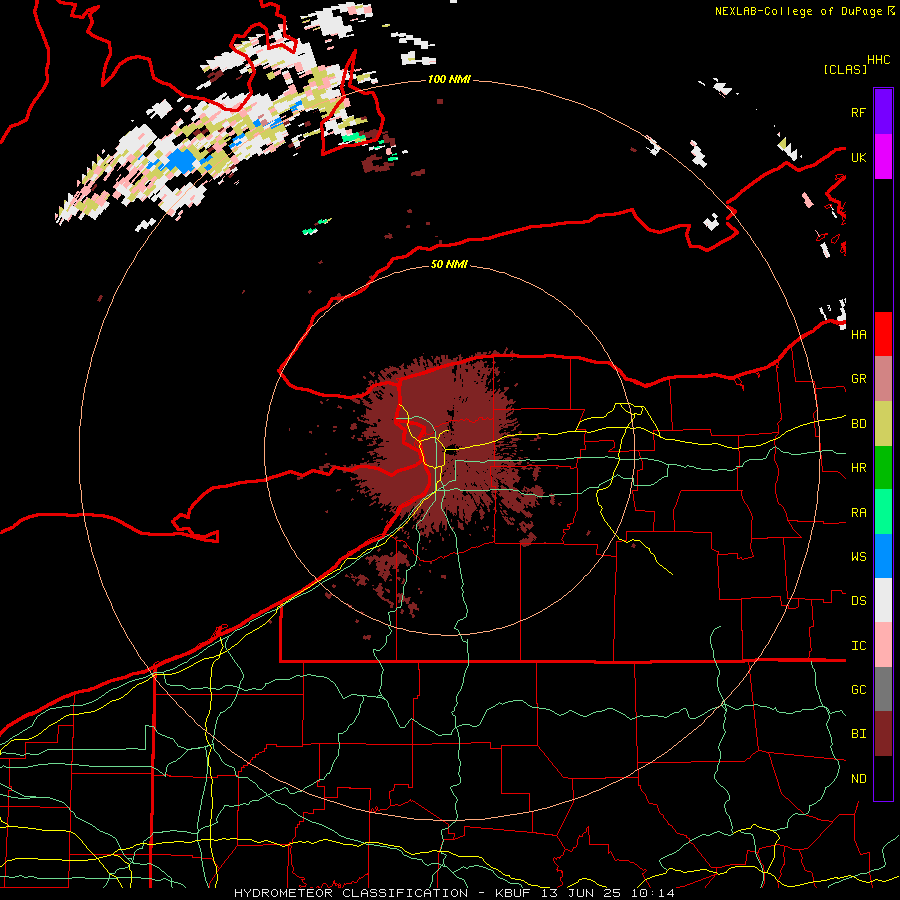Image resolution: width=900 pixels, height=900 pixels.
Task: Click the large blue wet snow echo
Action: pos(183,160)
